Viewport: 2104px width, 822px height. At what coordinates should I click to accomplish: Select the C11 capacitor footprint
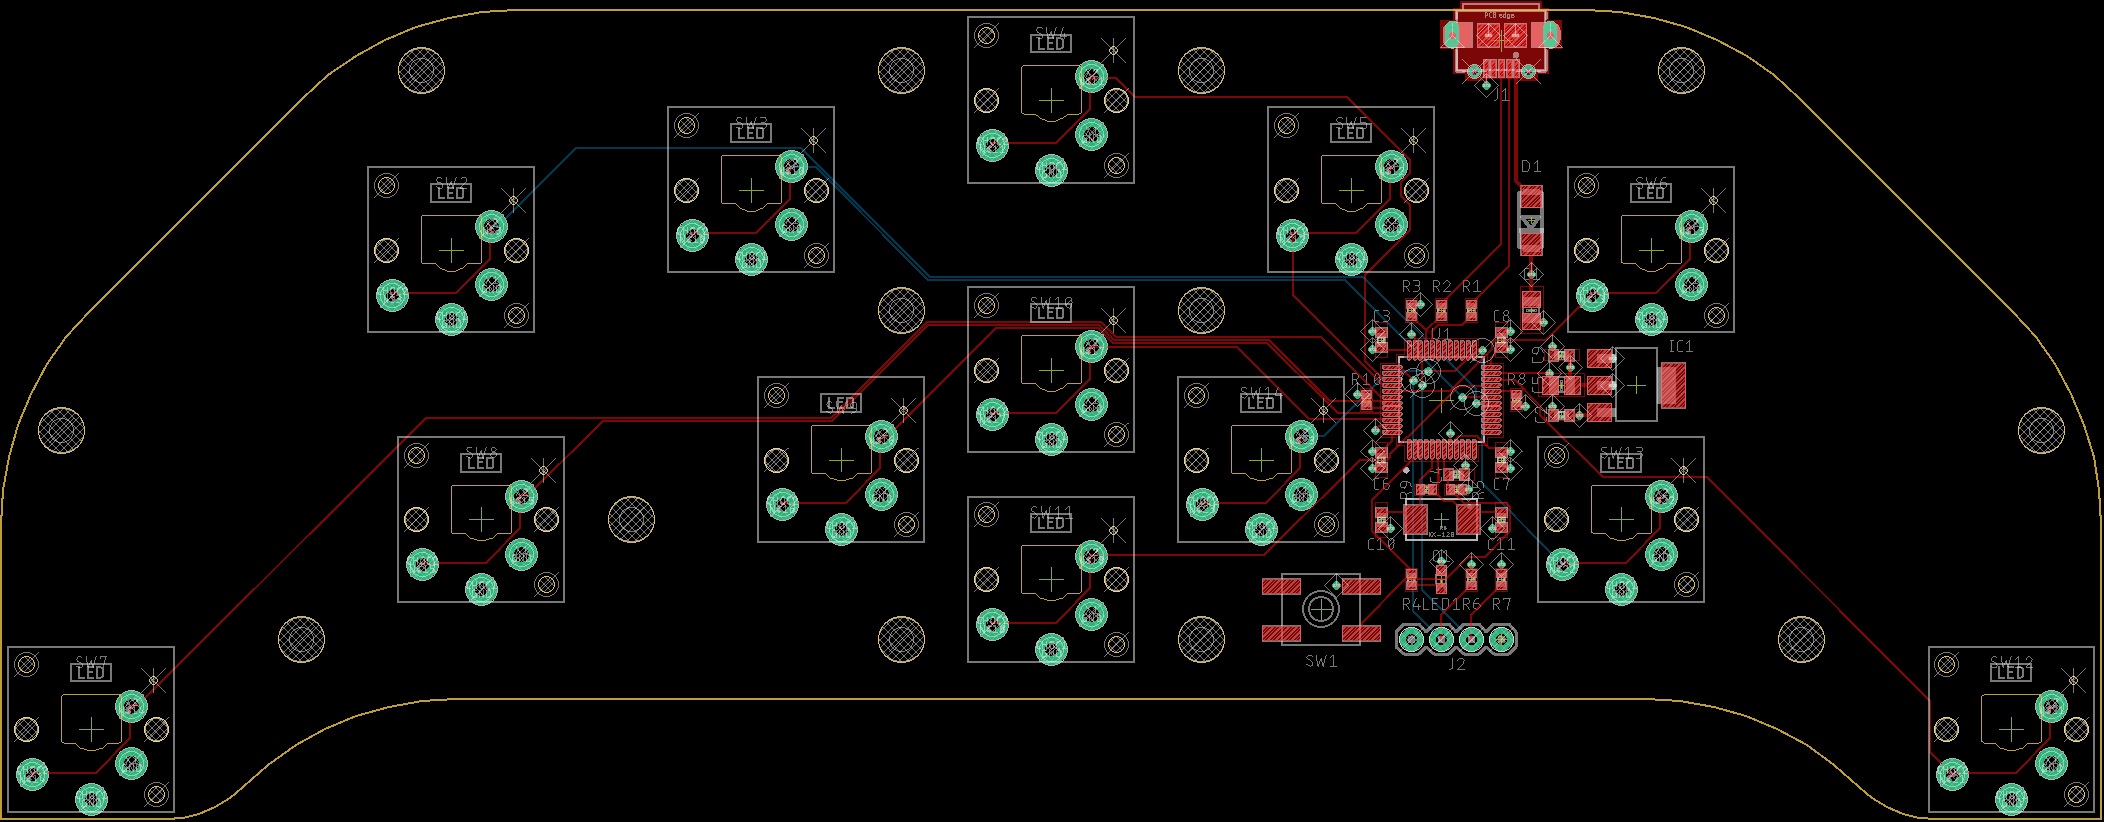click(1501, 520)
